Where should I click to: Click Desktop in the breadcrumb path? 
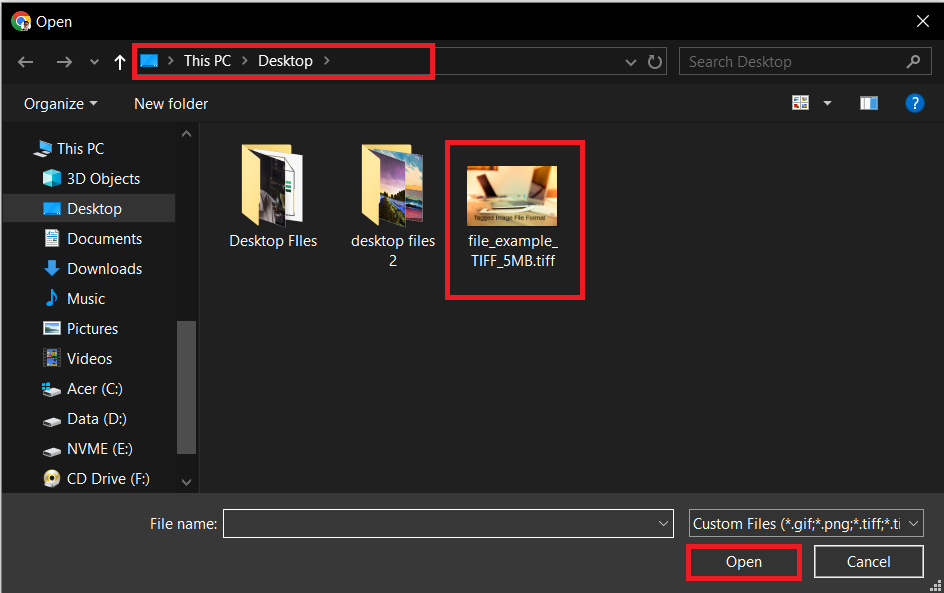click(x=285, y=60)
